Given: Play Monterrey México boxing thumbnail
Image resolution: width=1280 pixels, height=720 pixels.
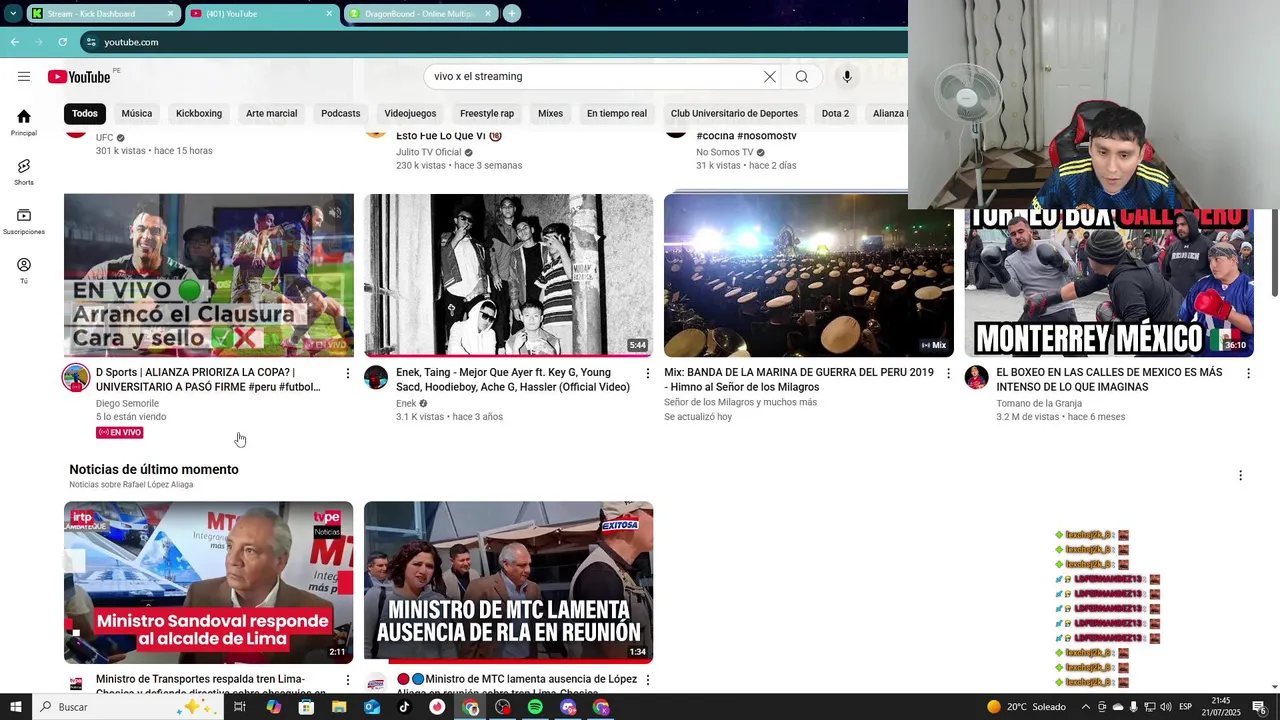Looking at the screenshot, I should 1109,282.
